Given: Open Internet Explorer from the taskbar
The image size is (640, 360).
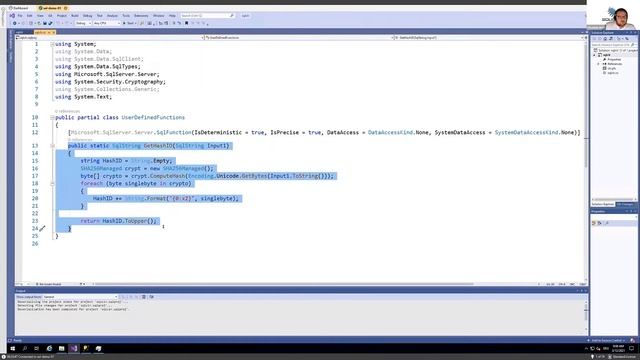Looking at the screenshot, I should pos(49,349).
